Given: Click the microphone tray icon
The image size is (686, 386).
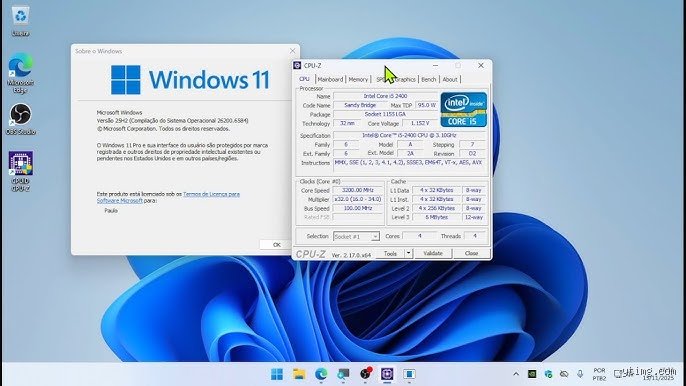Looking at the screenshot, I should coord(580,374).
